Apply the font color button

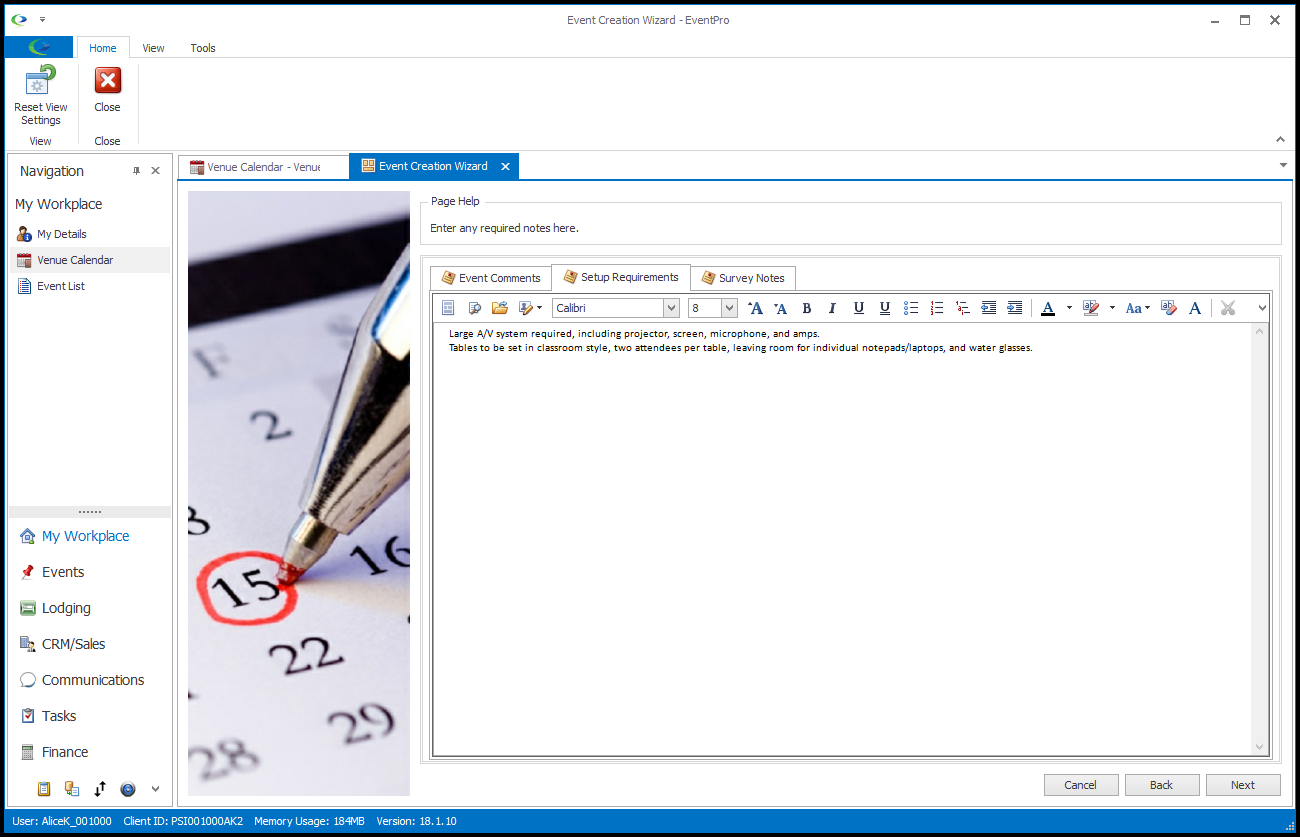point(1048,308)
